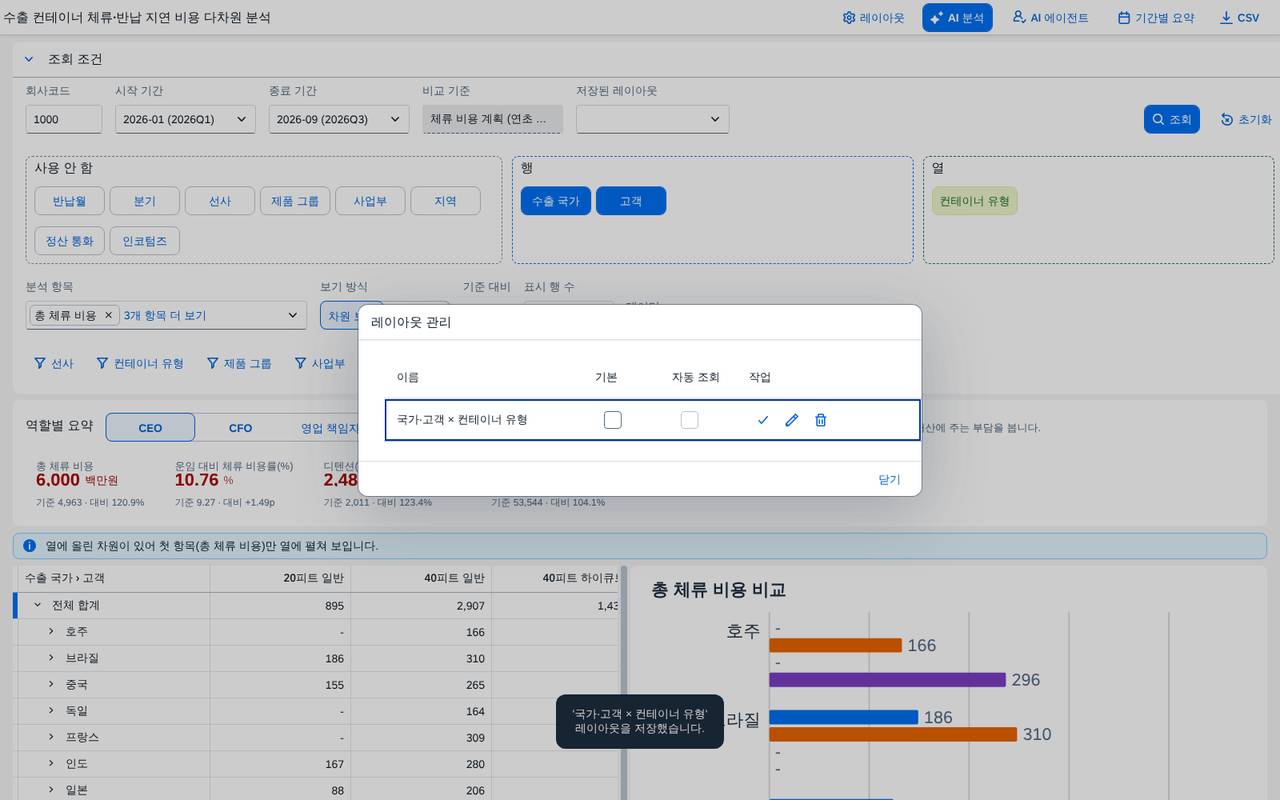Click the info icon in notice bar
Image resolution: width=1280 pixels, height=800 pixels.
(x=30, y=546)
